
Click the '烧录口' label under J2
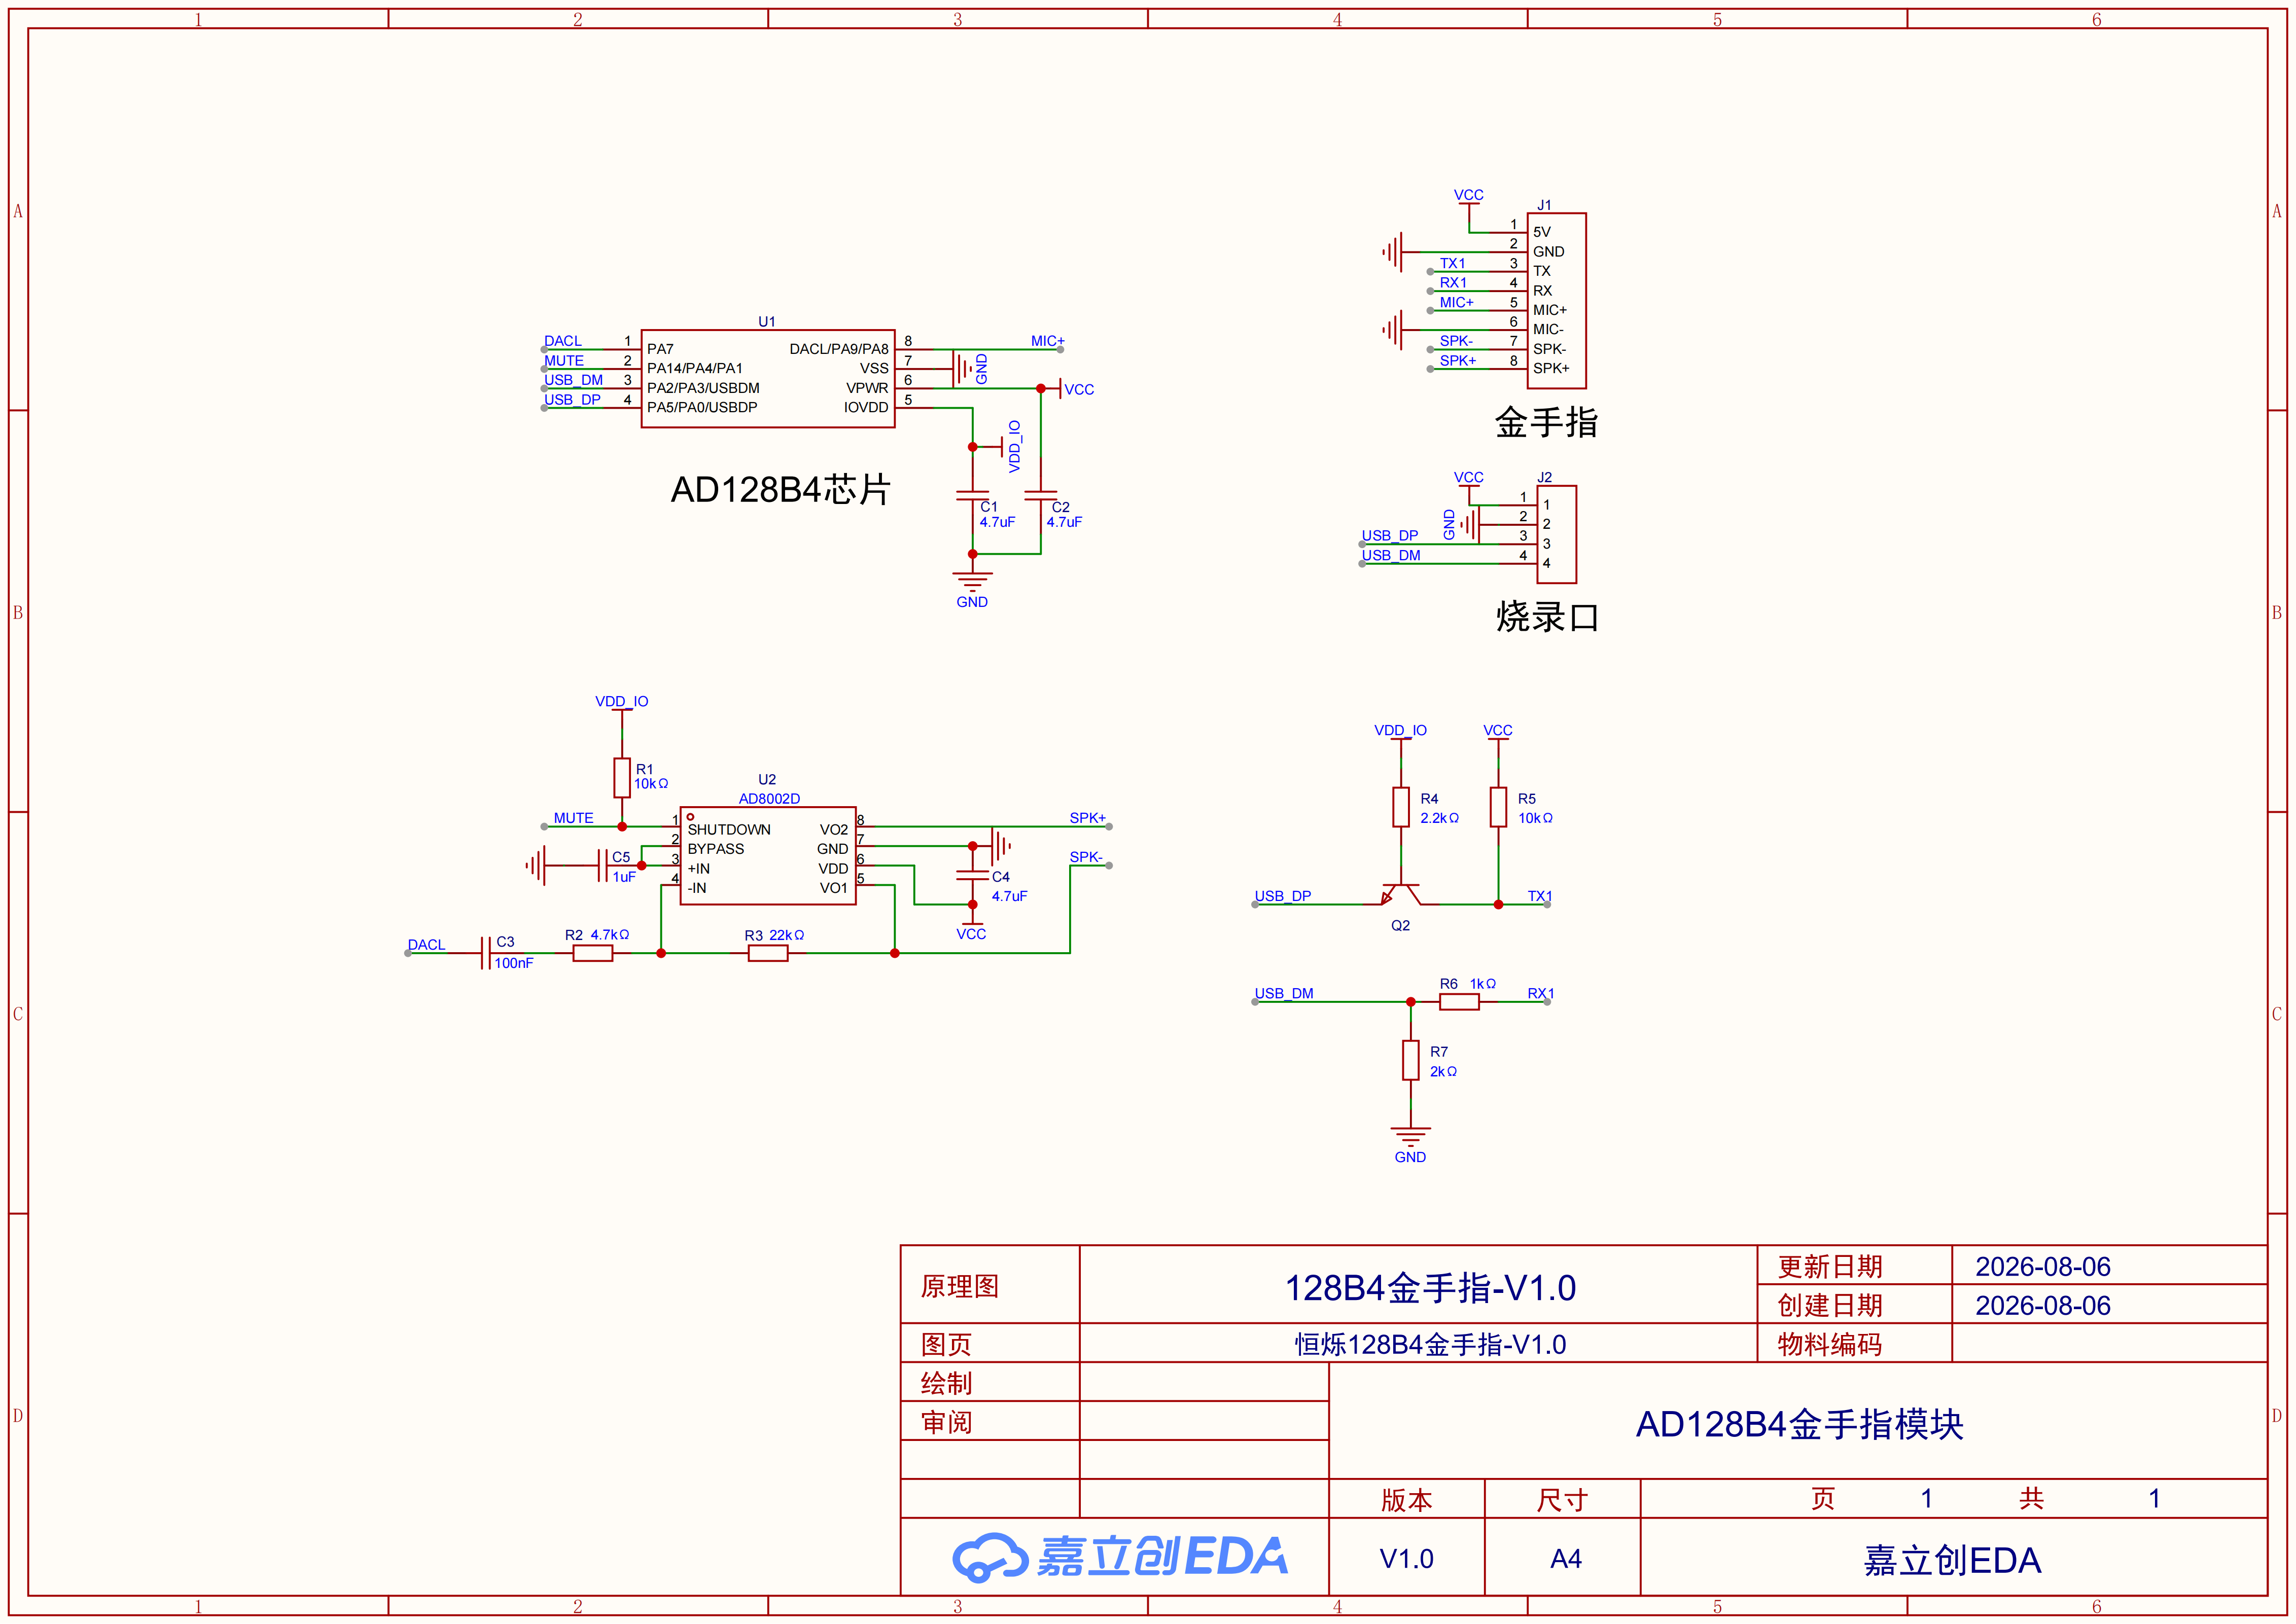click(1547, 617)
